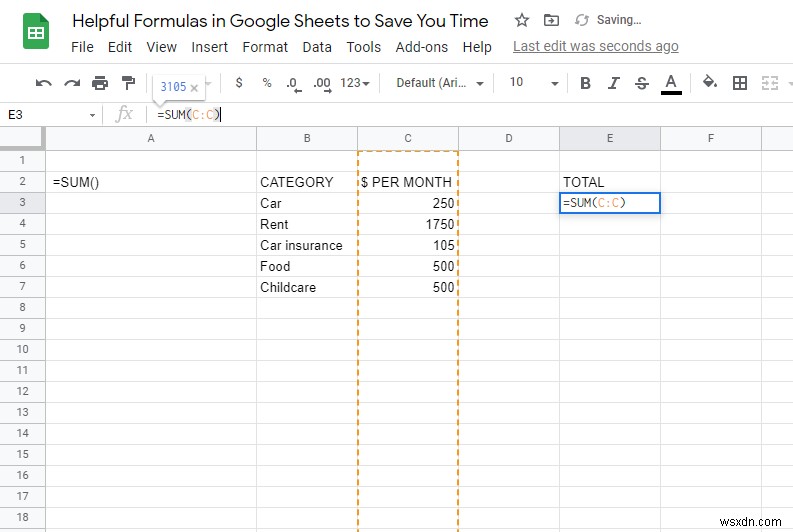Click the Move to folder icon
Viewport: 793px width, 532px height.
point(552,20)
